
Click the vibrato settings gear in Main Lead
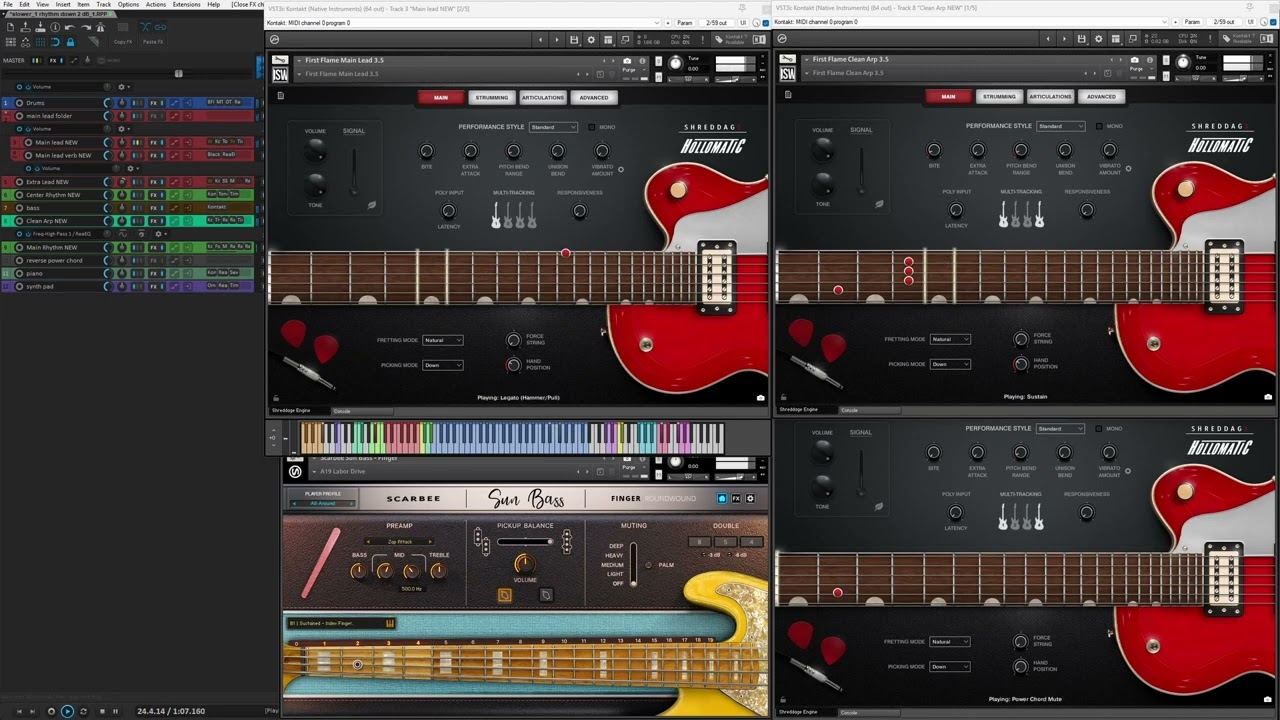click(x=621, y=169)
